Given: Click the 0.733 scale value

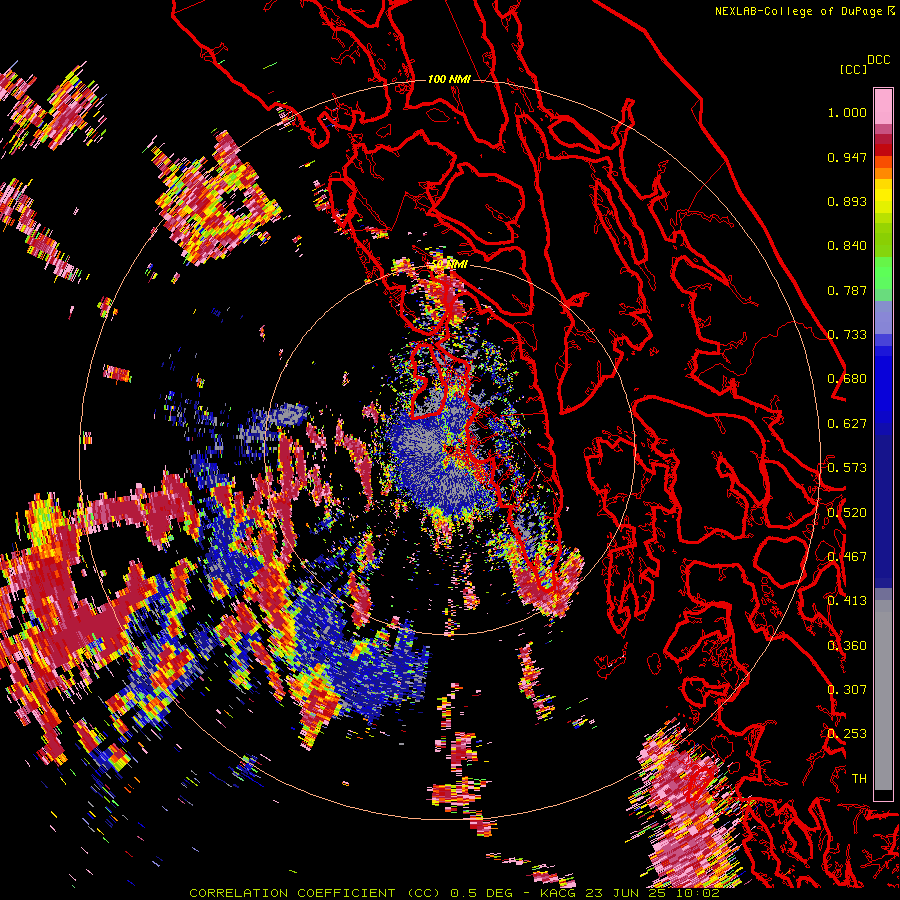Looking at the screenshot, I should 847,335.
